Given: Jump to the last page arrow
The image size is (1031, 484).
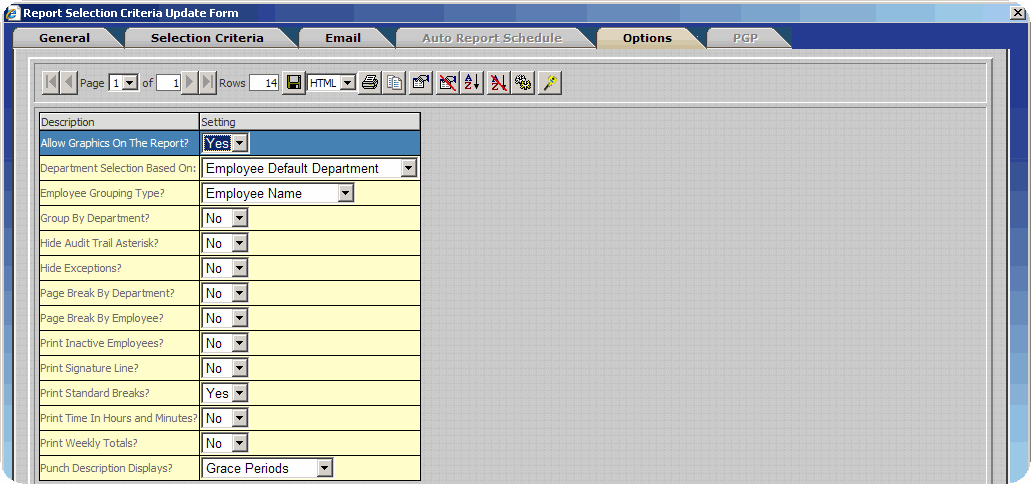Looking at the screenshot, I should tap(208, 83).
